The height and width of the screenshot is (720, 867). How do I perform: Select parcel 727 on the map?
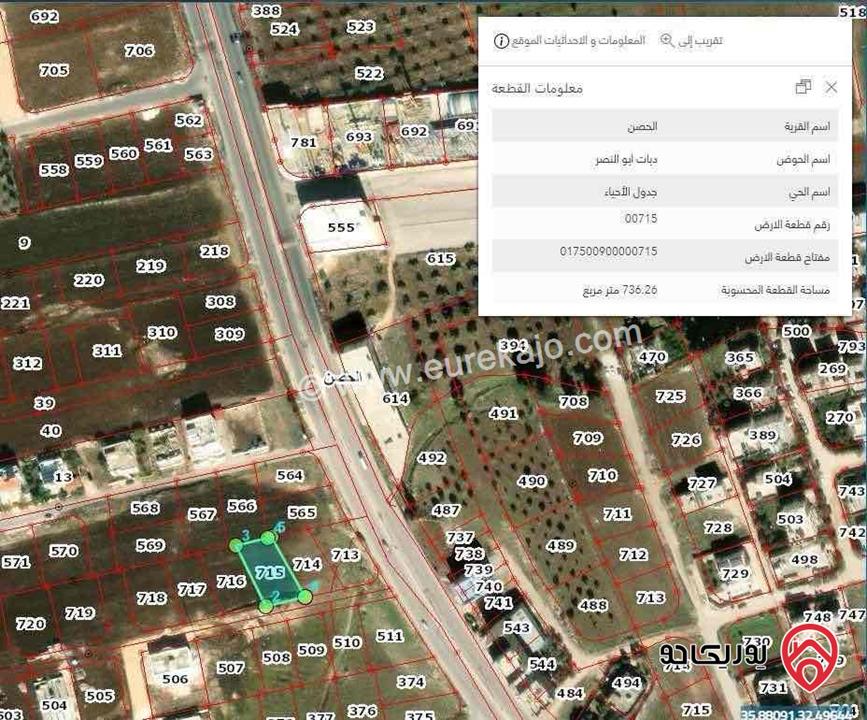[x=702, y=484]
